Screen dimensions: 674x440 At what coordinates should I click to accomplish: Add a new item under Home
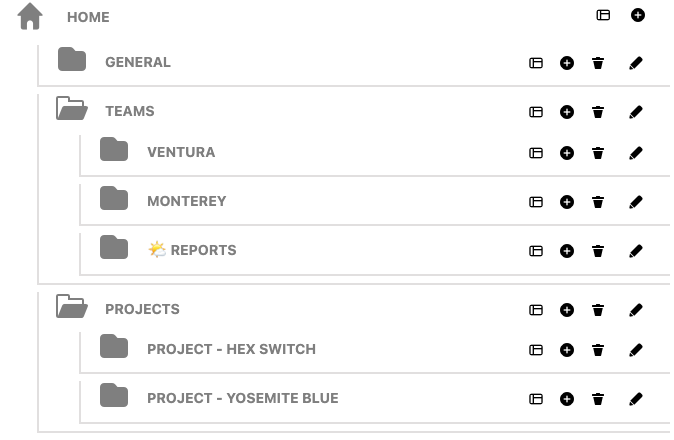(x=638, y=15)
